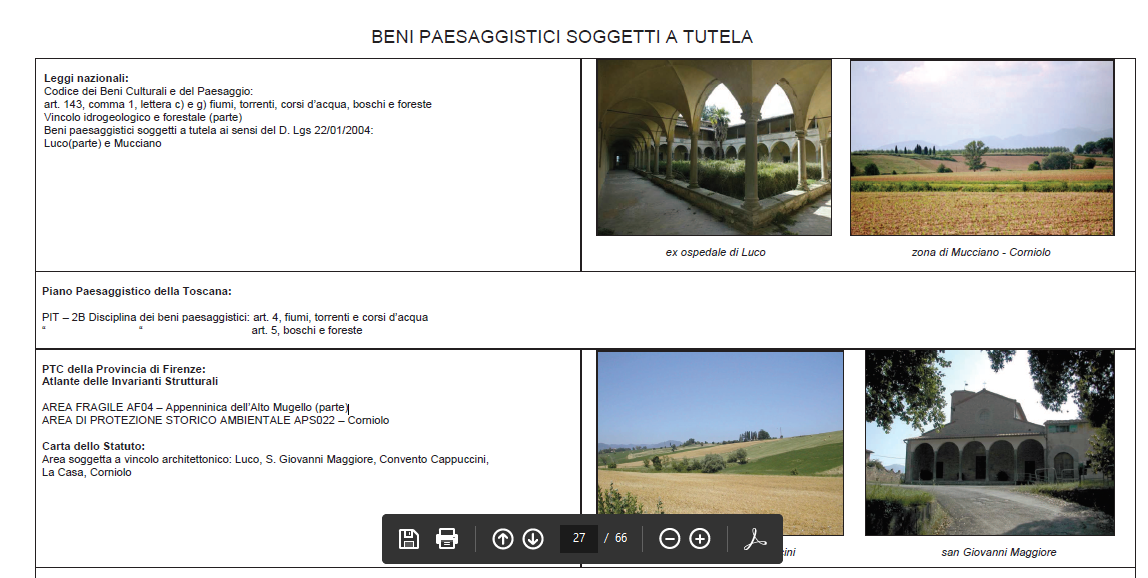The image size is (1148, 578).
Task: Click the "AREA FRAGILE AF04" text line
Action: click(194, 407)
